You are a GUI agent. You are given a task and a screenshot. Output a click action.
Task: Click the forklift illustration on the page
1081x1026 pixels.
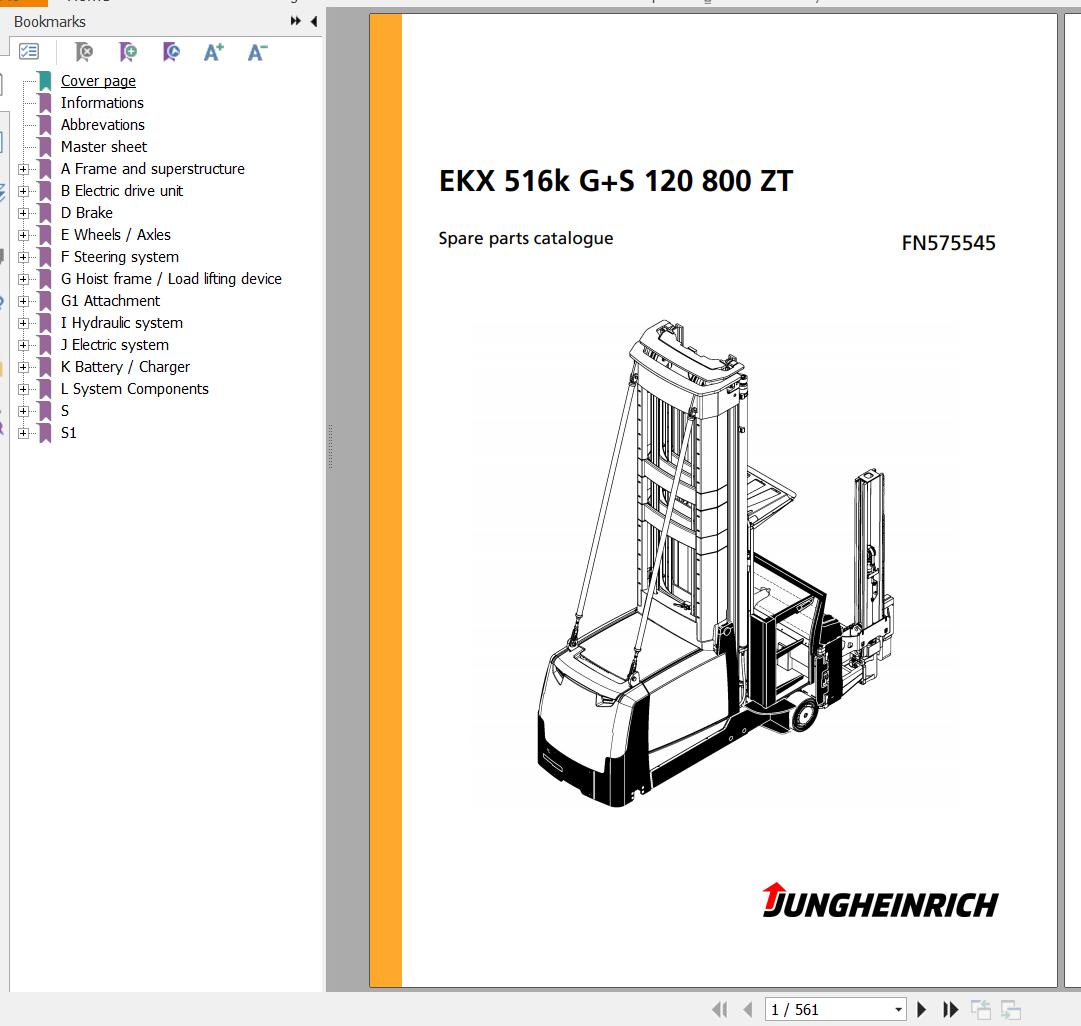[700, 560]
